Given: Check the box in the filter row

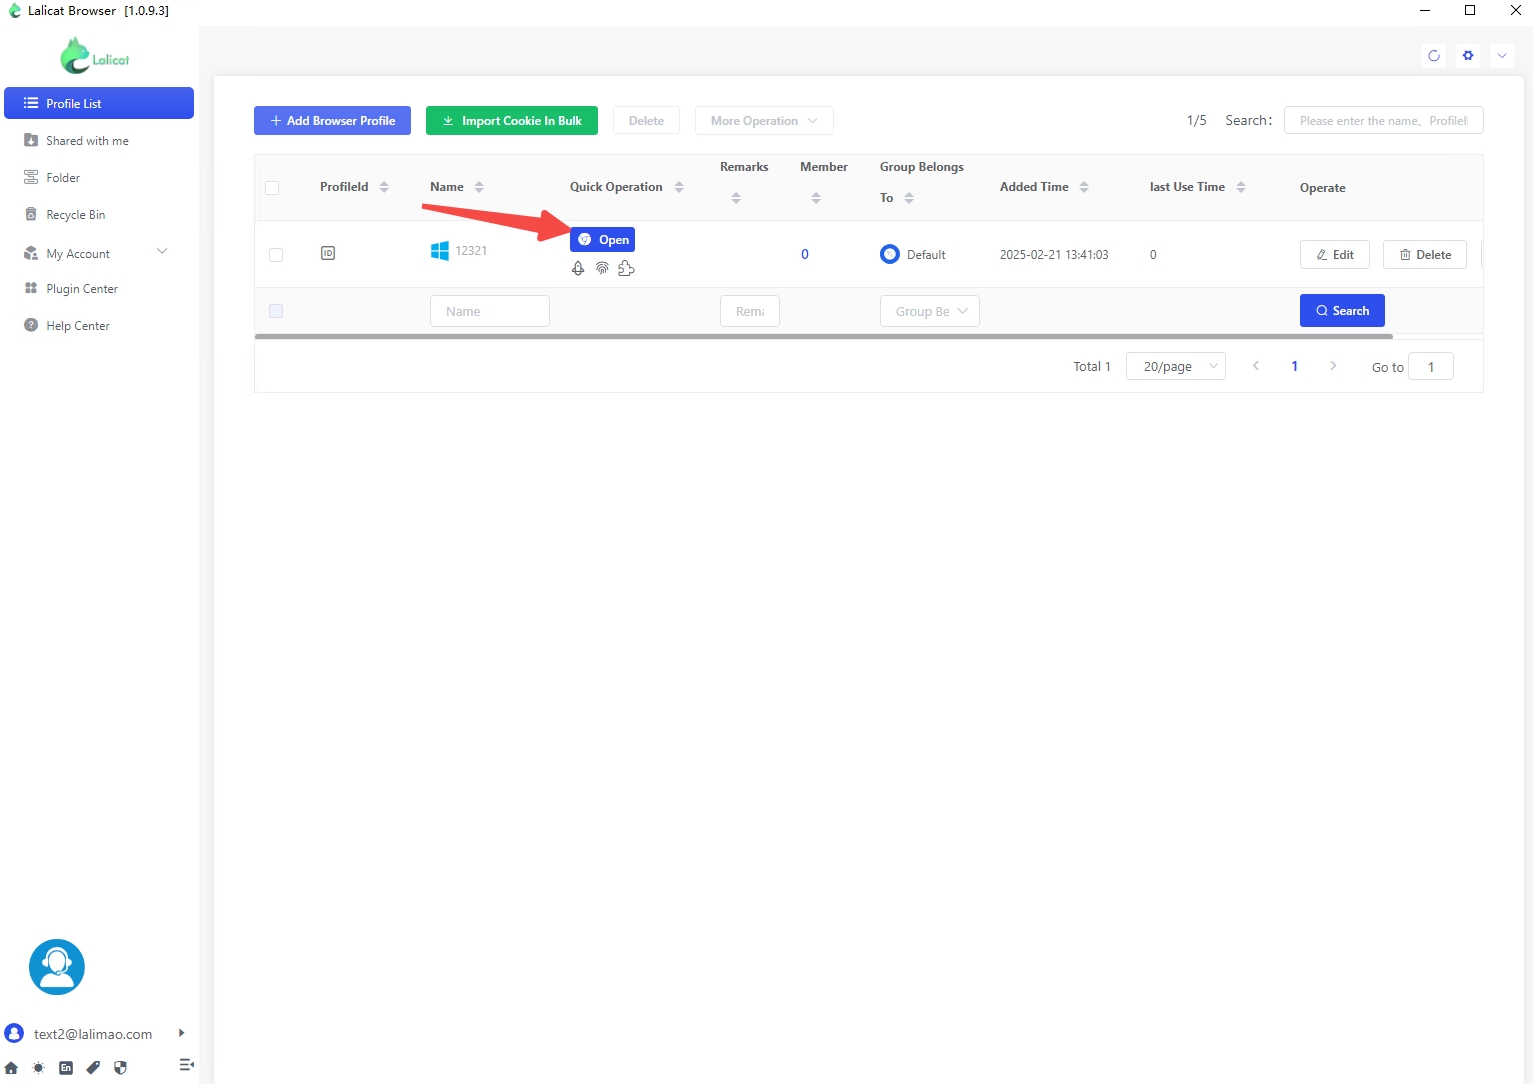Looking at the screenshot, I should (x=276, y=311).
